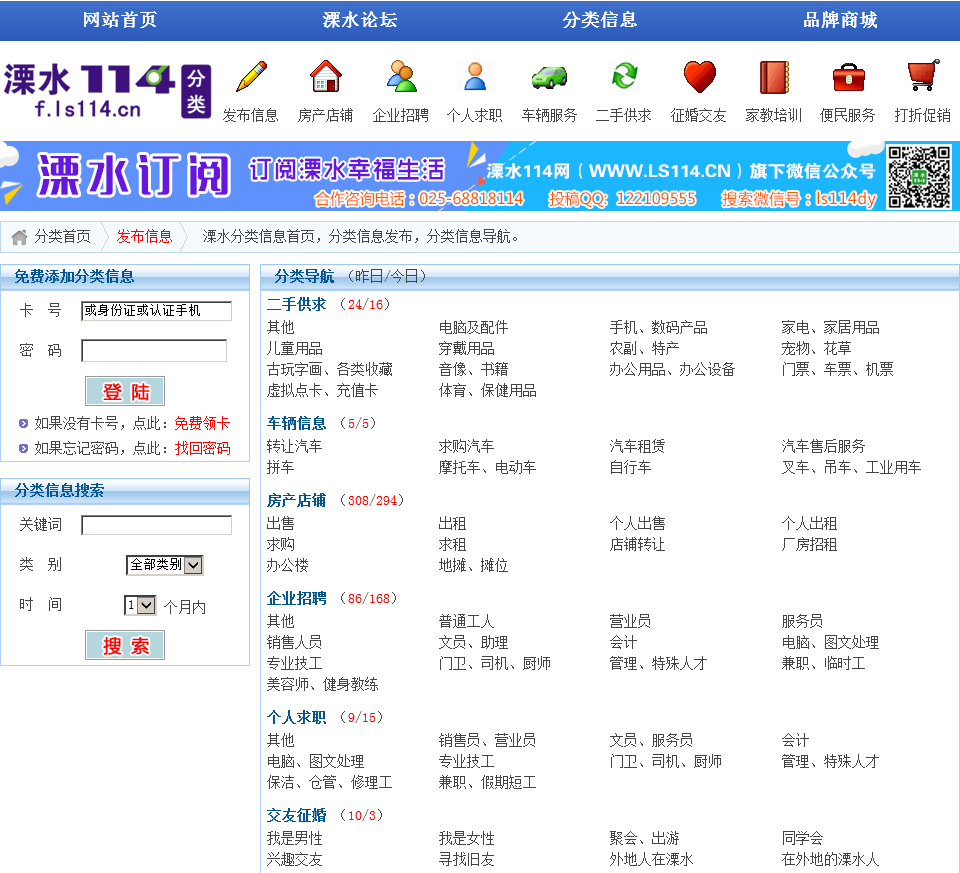Click the bullet icon before 如果没有卡号
This screenshot has height=873, width=960.
click(x=23, y=423)
